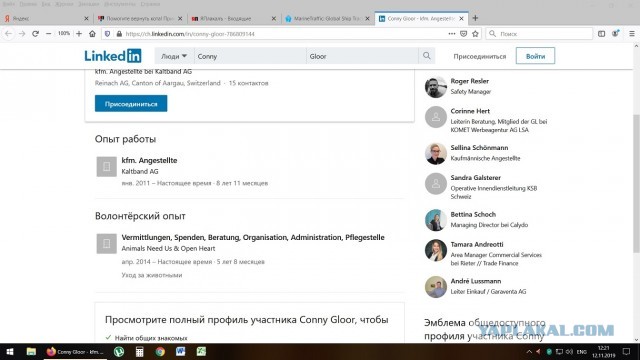This screenshot has height=360, width=640.
Task: Click the Войти button
Action: click(535, 56)
